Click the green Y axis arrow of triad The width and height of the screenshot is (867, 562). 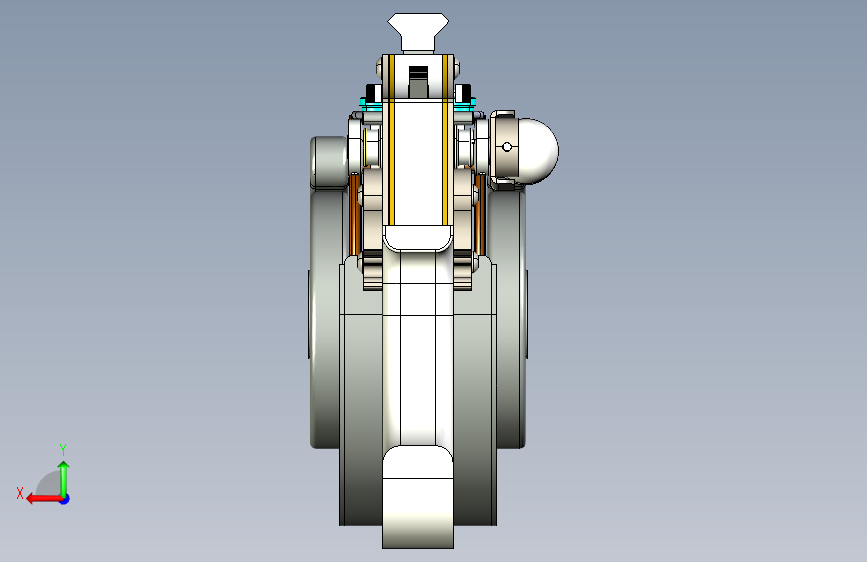click(x=64, y=478)
